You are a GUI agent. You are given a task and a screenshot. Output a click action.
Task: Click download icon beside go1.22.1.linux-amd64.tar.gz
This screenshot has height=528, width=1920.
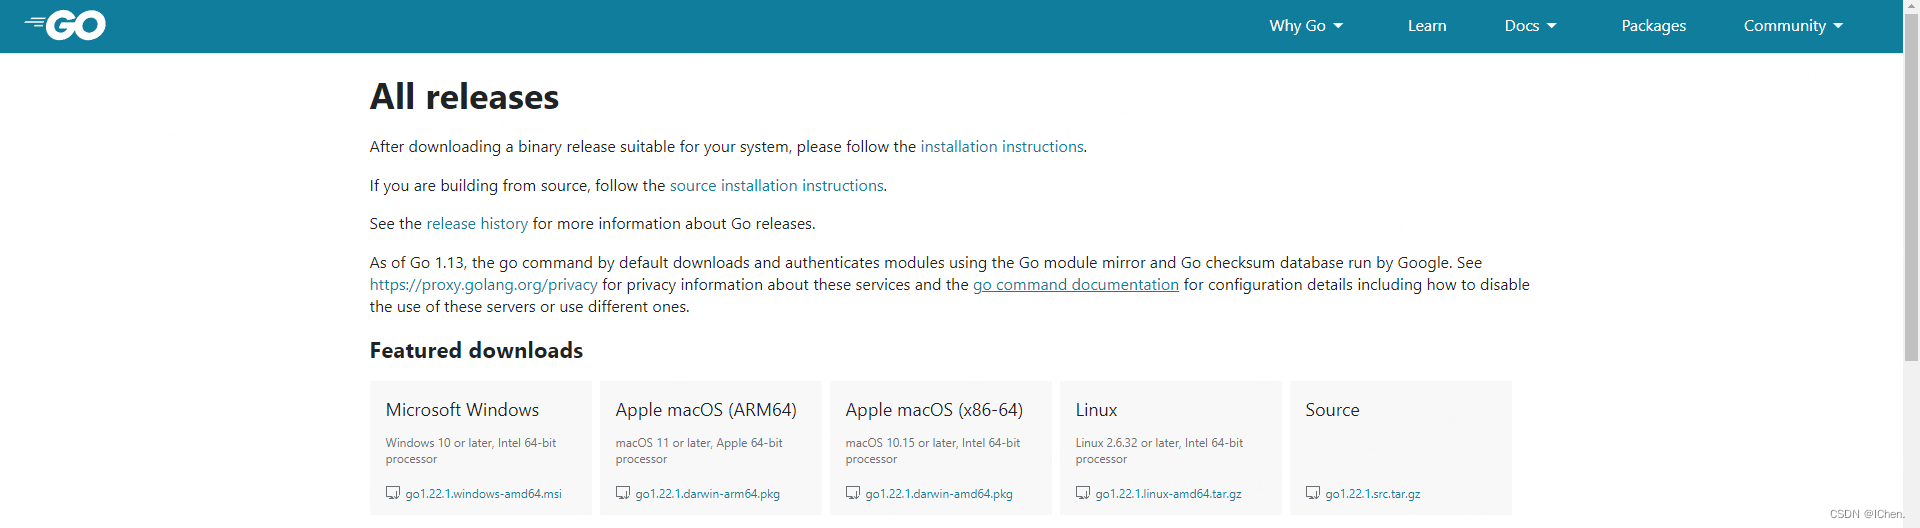(1083, 493)
